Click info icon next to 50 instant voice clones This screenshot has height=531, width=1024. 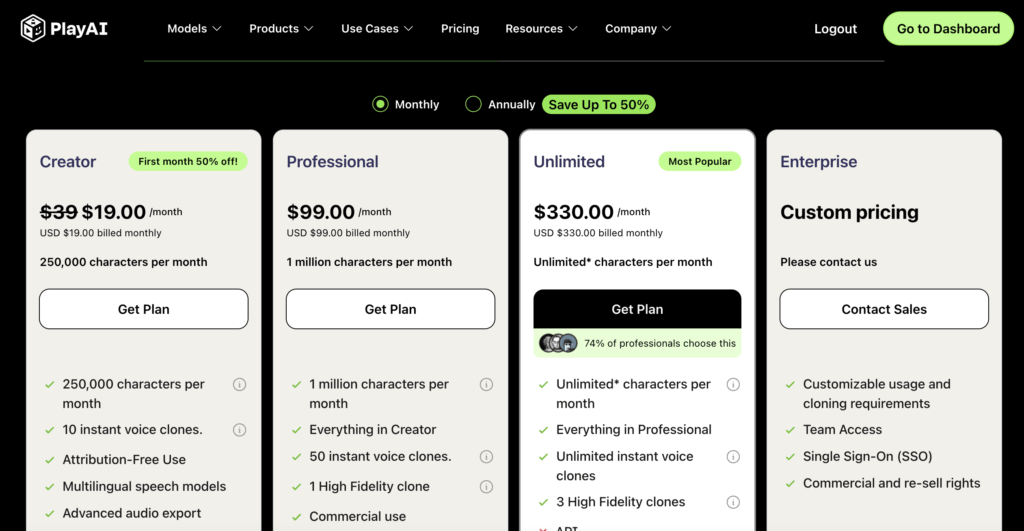pos(486,457)
